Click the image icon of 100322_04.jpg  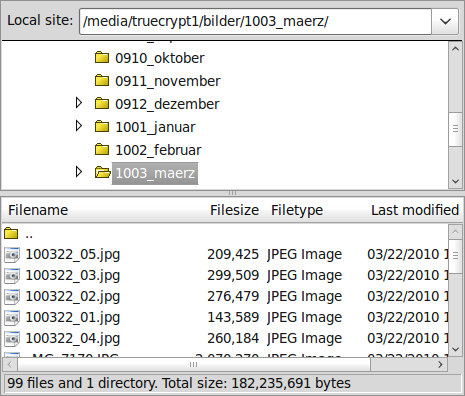pyautogui.click(x=12, y=339)
